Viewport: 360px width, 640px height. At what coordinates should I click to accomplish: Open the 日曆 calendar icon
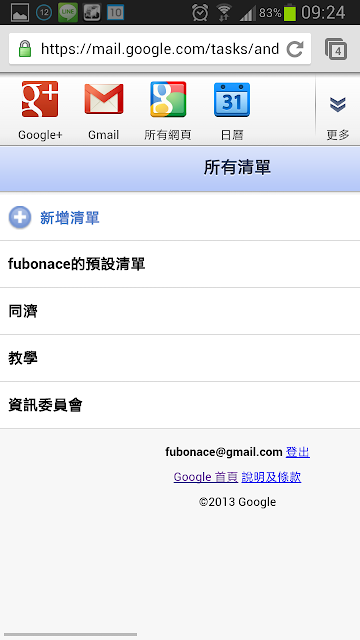(x=232, y=100)
